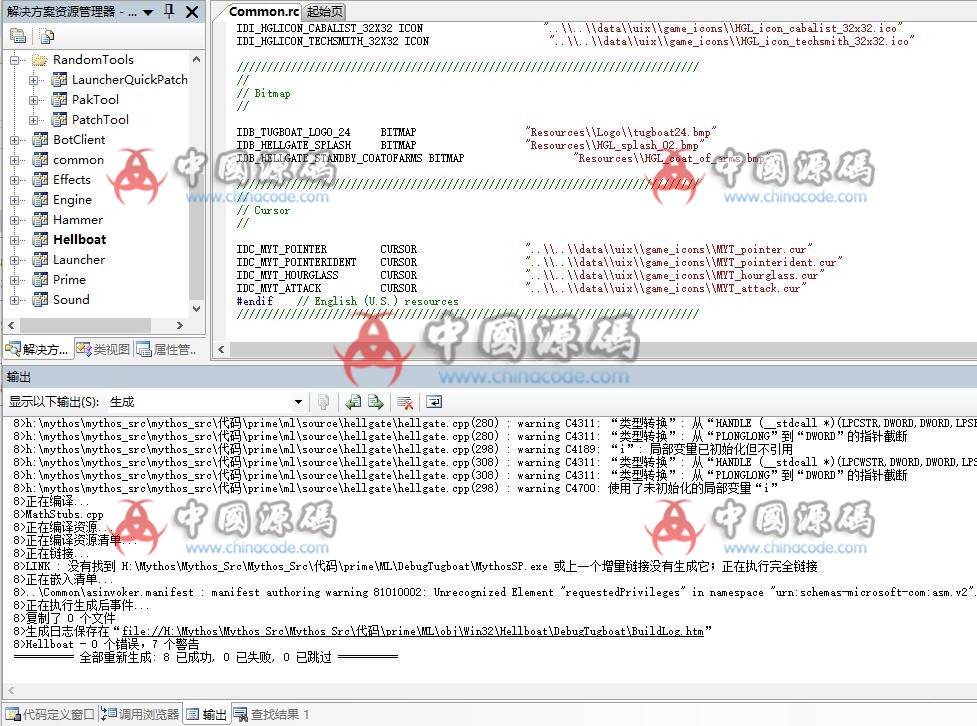Pin the Solution Explorer panel with auto-hide pushpin
Viewport: 977px width, 726px height.
pyautogui.click(x=168, y=12)
